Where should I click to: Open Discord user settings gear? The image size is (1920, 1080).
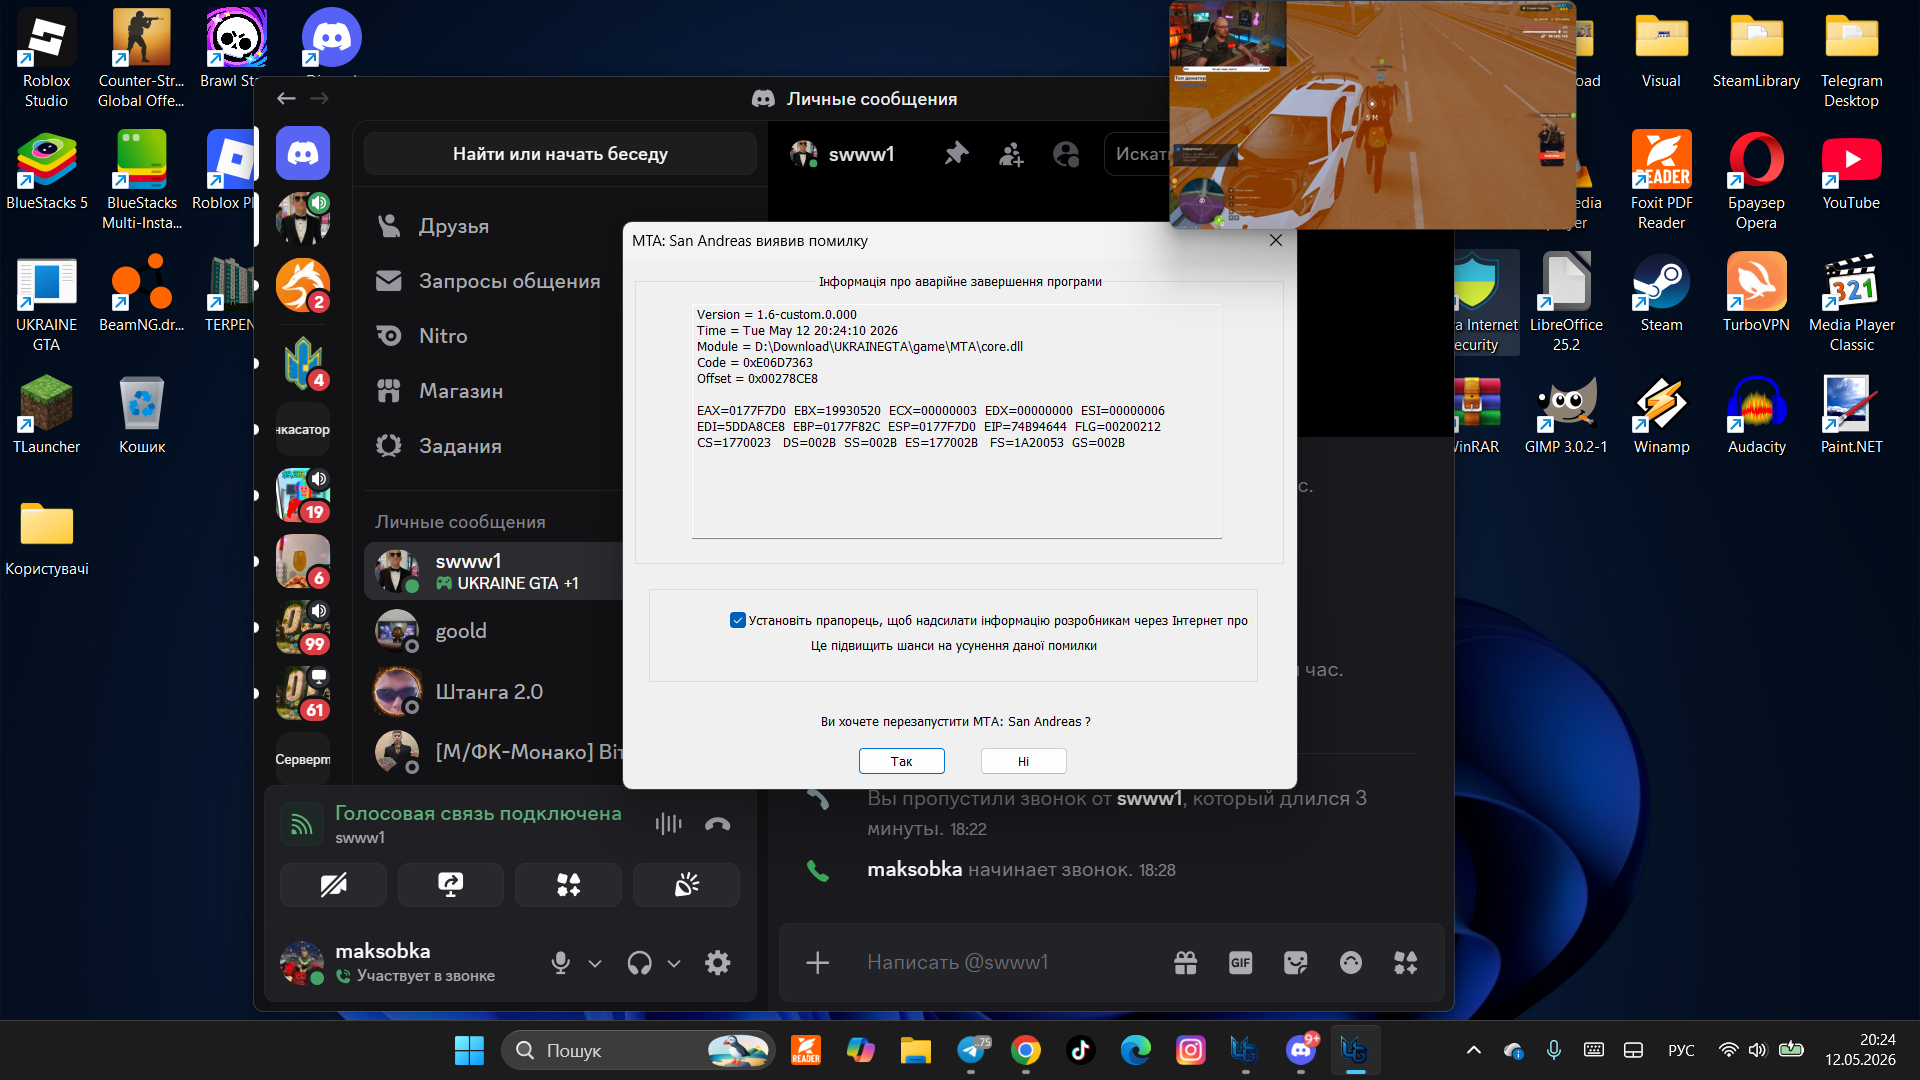pos(718,963)
